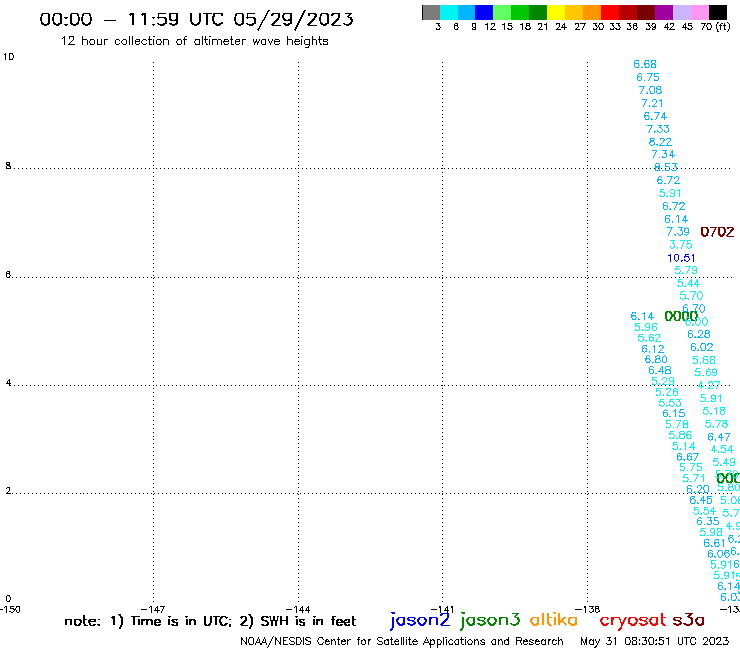Click the wave height value 5.49

[724, 462]
